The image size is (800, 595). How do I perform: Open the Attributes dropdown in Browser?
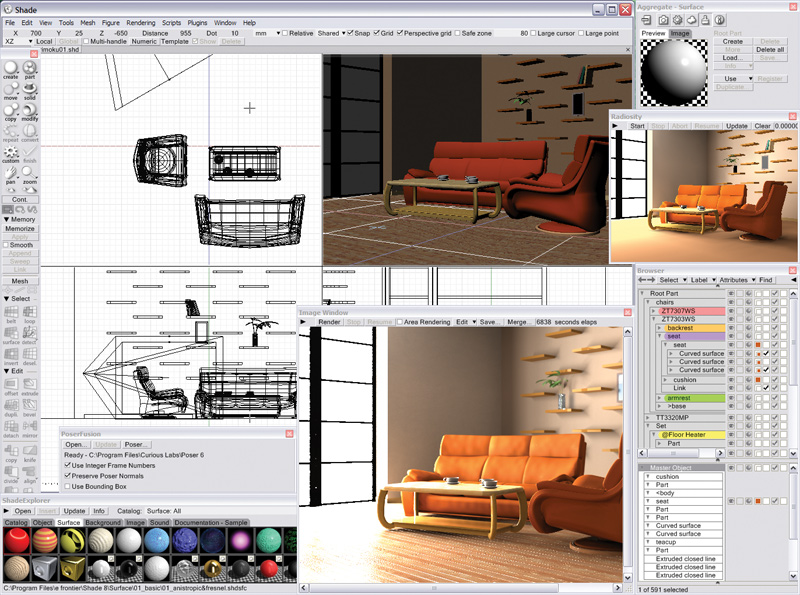pyautogui.click(x=737, y=280)
